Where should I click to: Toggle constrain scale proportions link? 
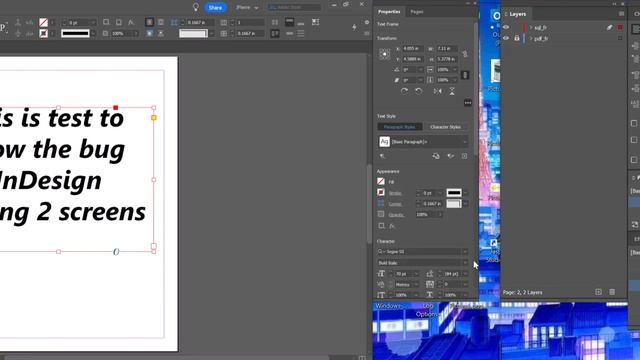tap(465, 75)
